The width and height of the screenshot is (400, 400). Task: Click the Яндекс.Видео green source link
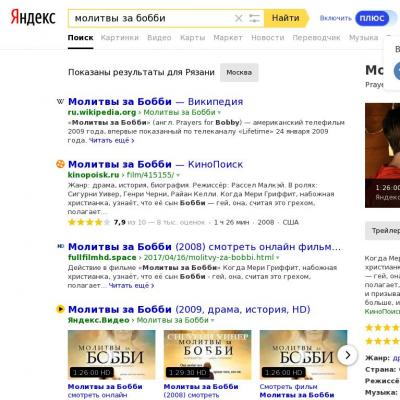(x=98, y=320)
